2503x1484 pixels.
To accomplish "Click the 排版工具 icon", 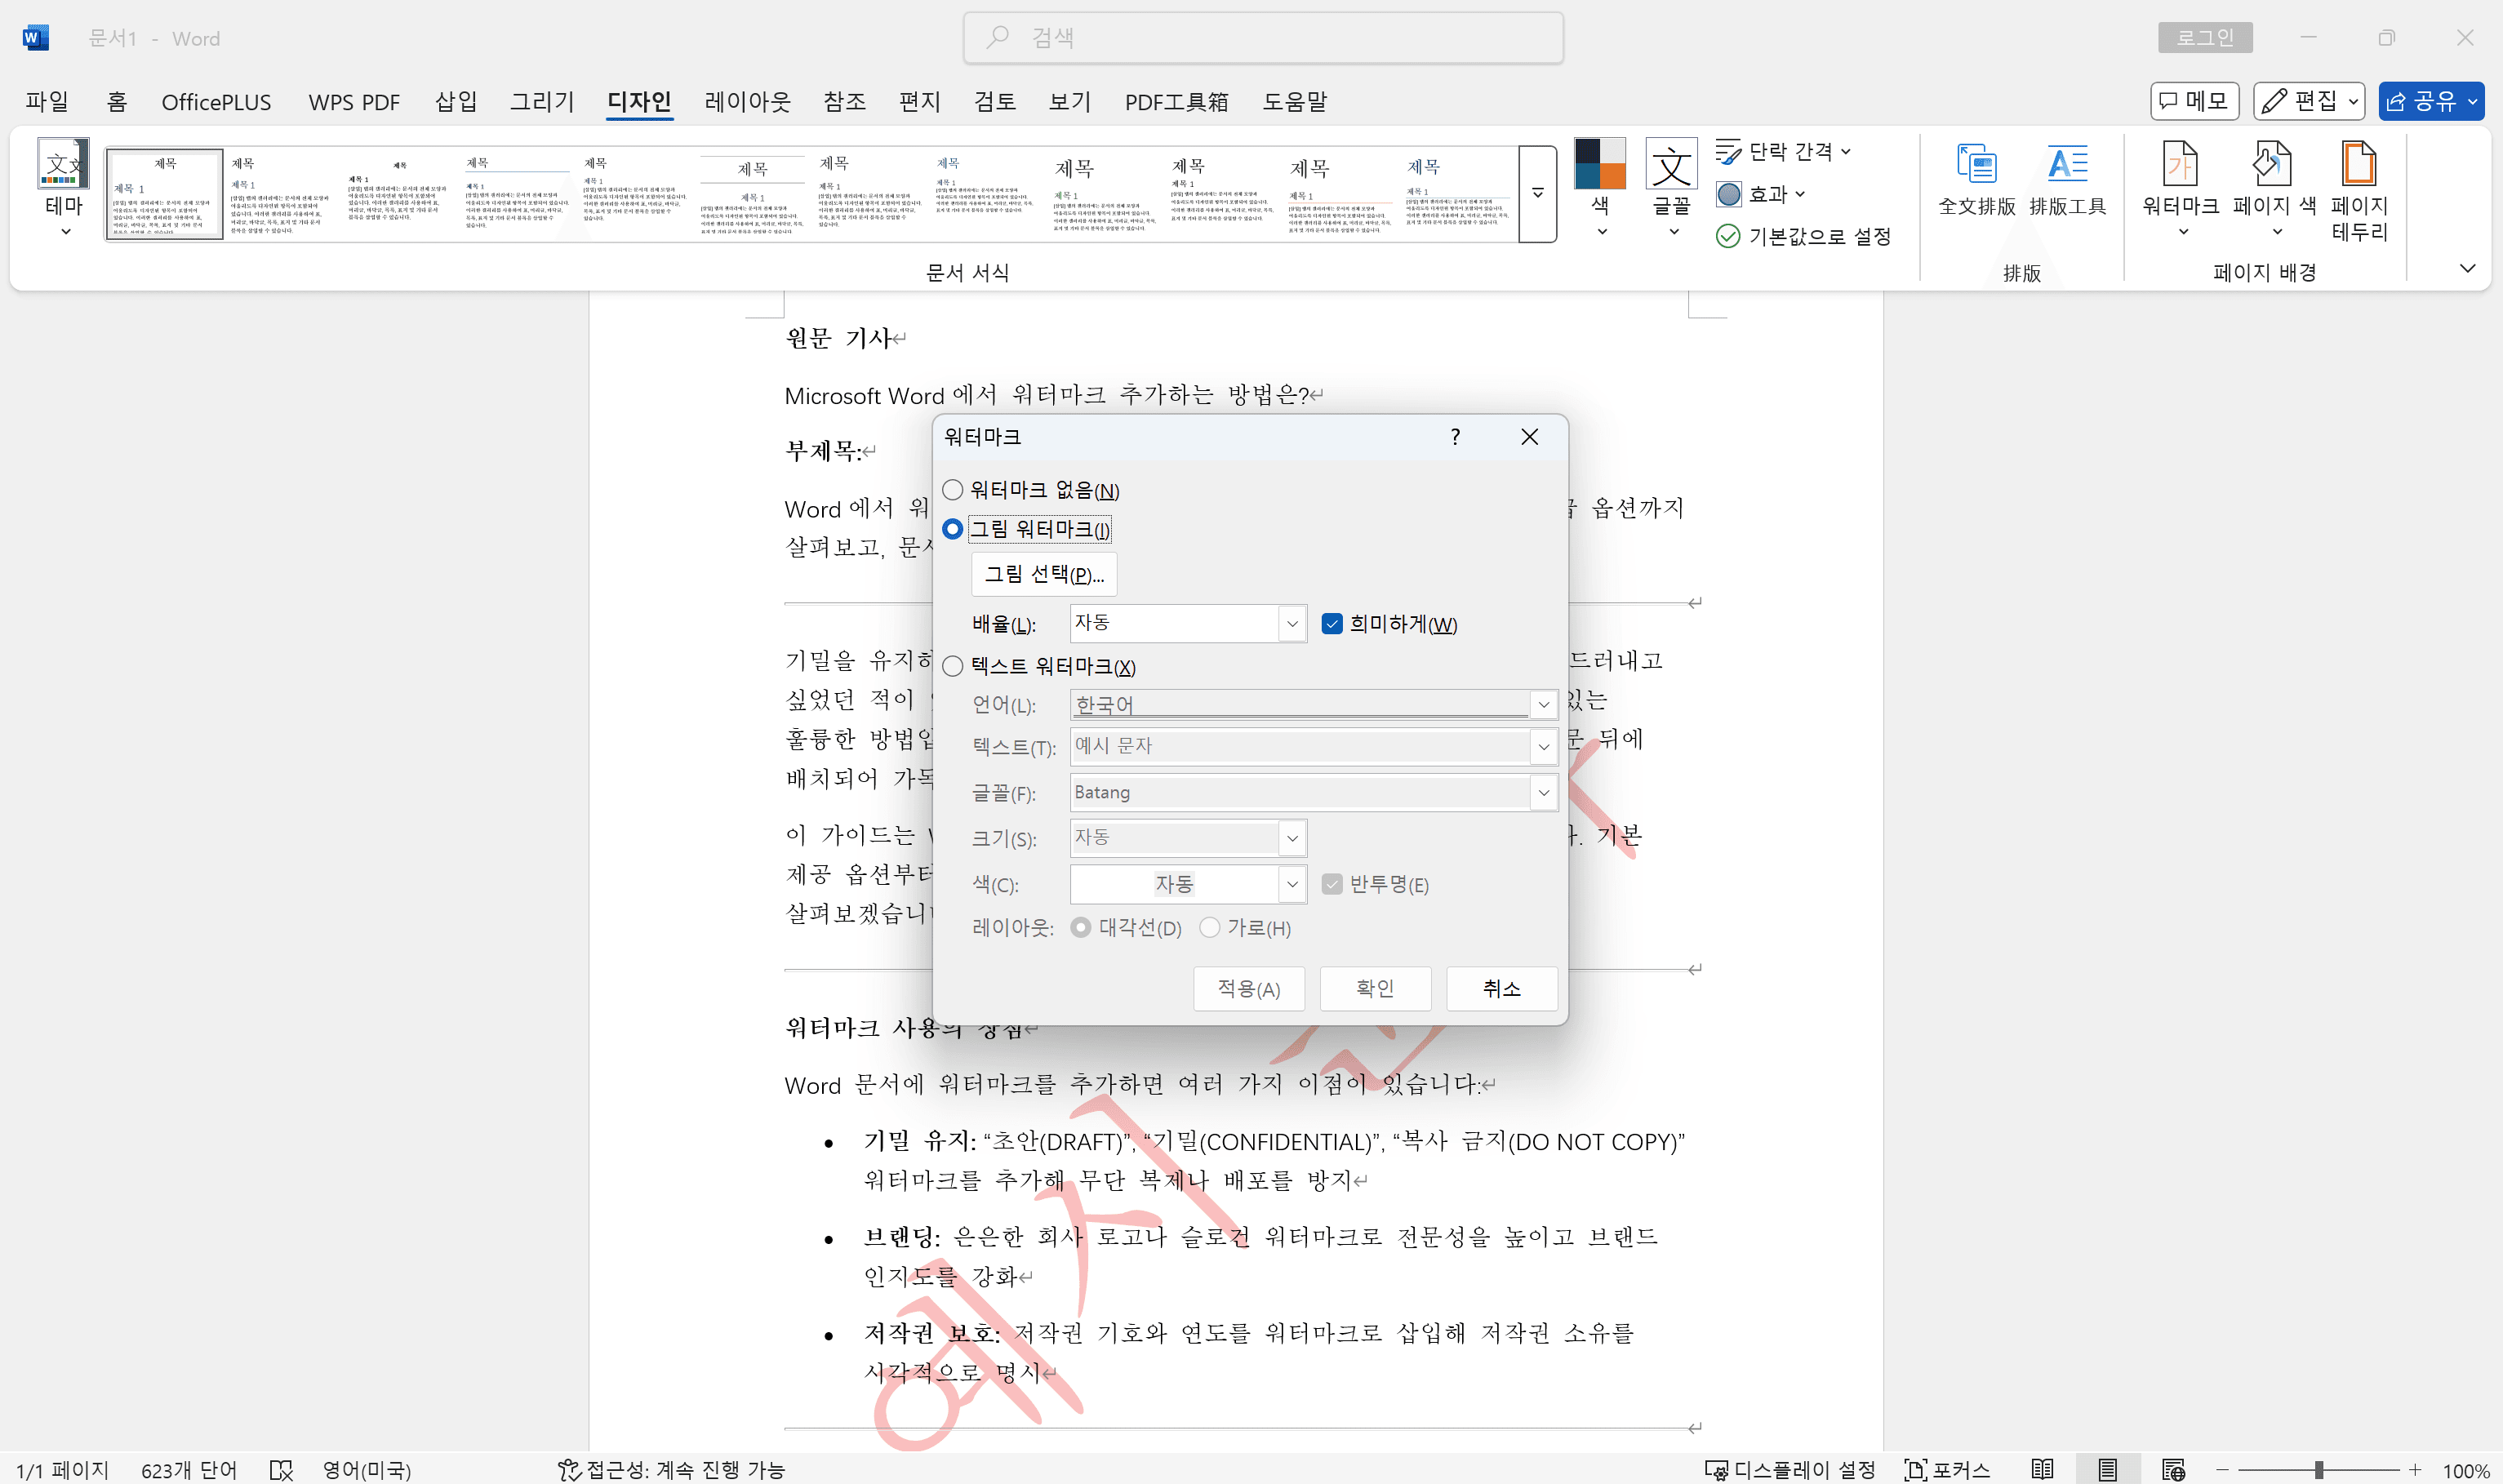I will (2067, 180).
